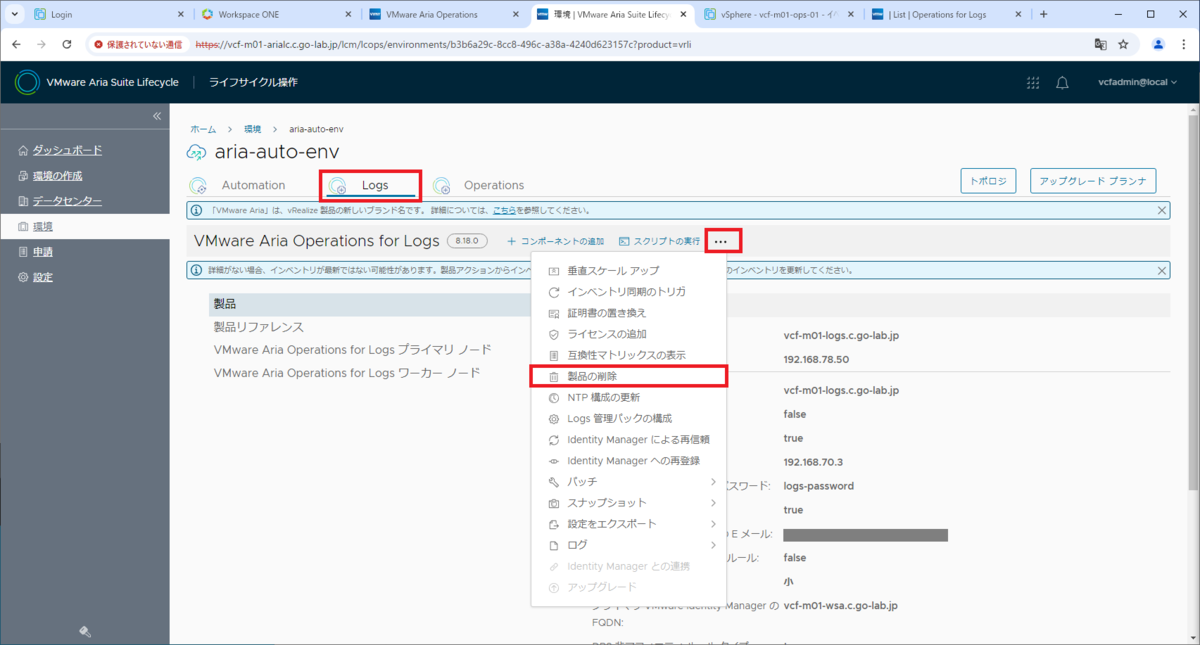This screenshot has height=645, width=1200.
Task: Bookmark this page with the star icon
Action: 1123,44
